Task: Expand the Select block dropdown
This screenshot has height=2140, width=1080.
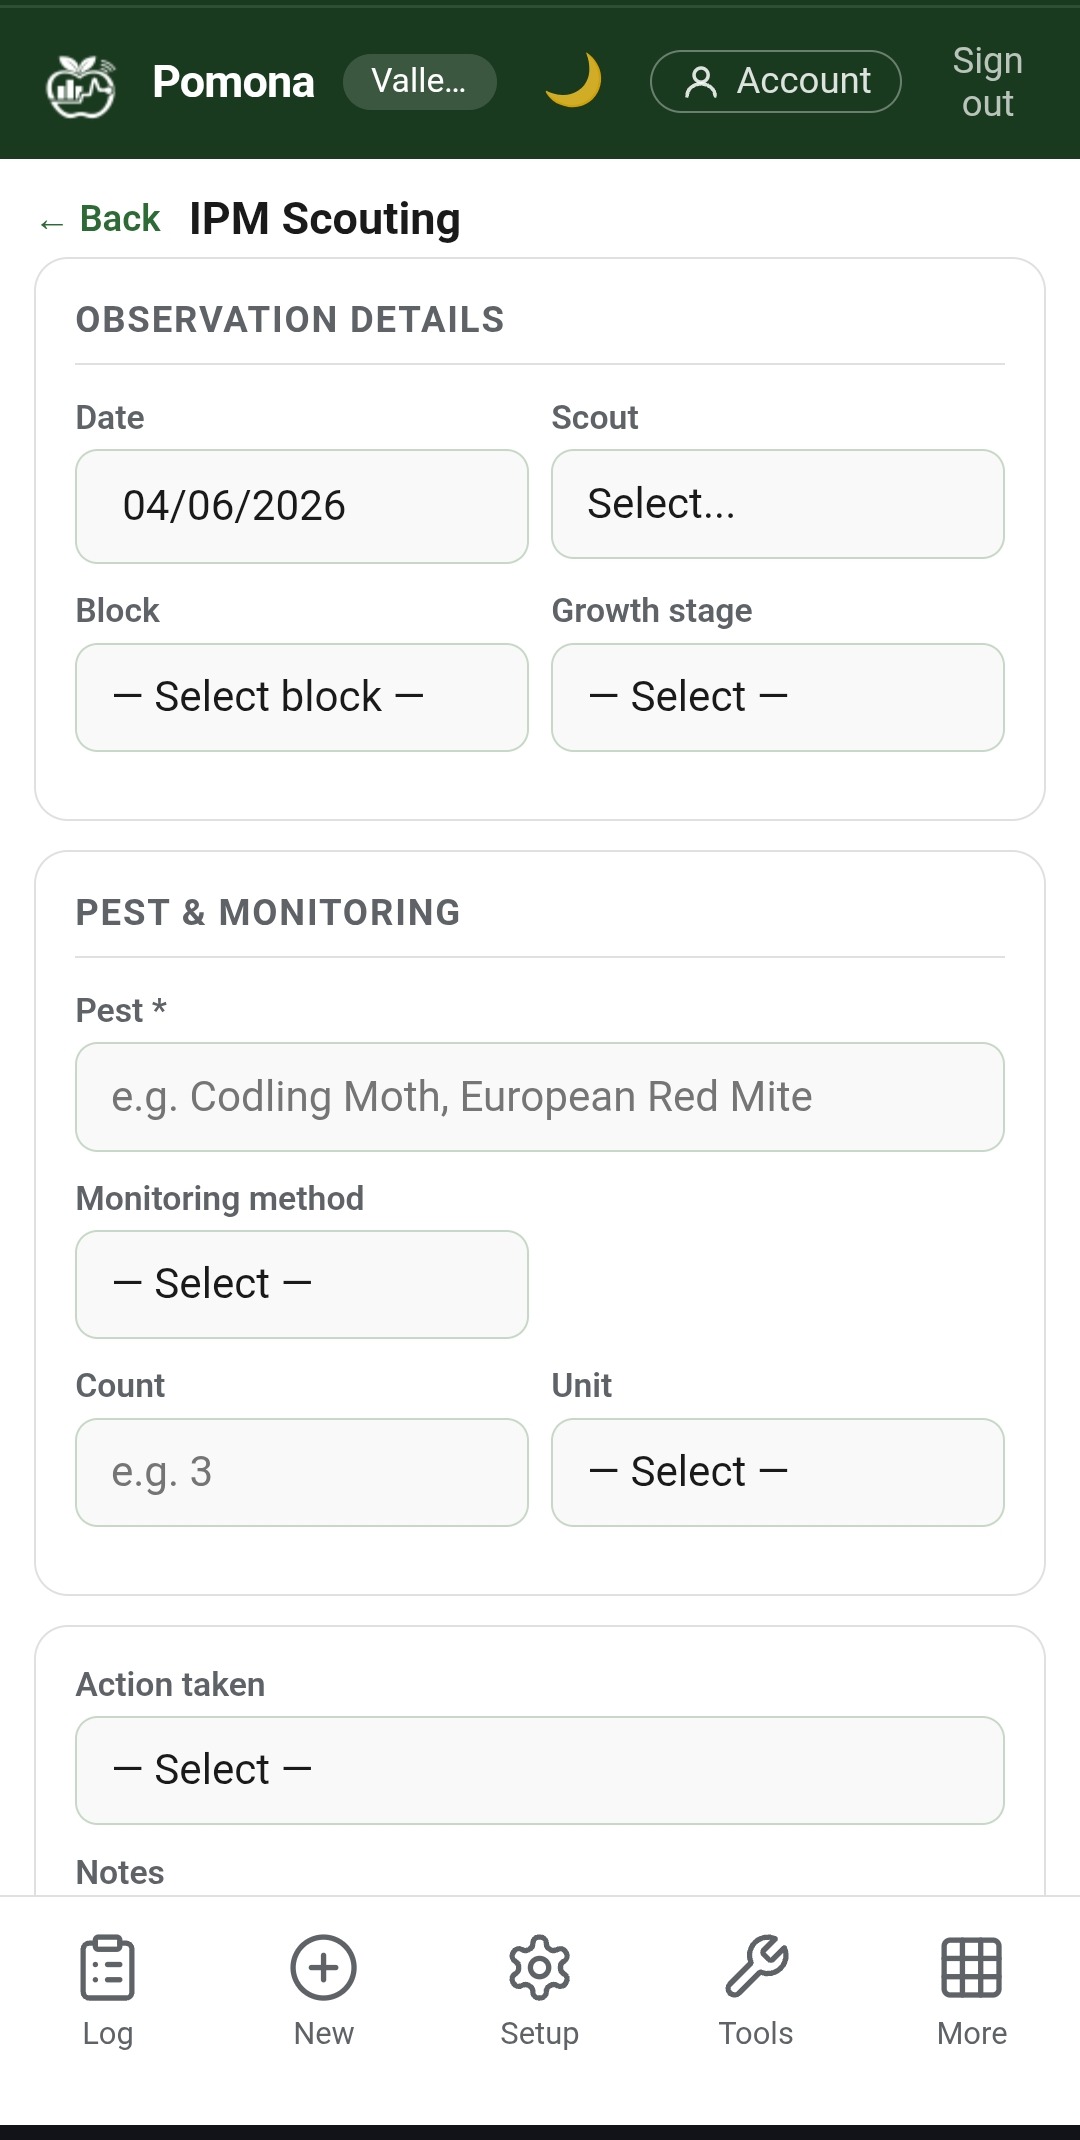Action: coord(301,697)
